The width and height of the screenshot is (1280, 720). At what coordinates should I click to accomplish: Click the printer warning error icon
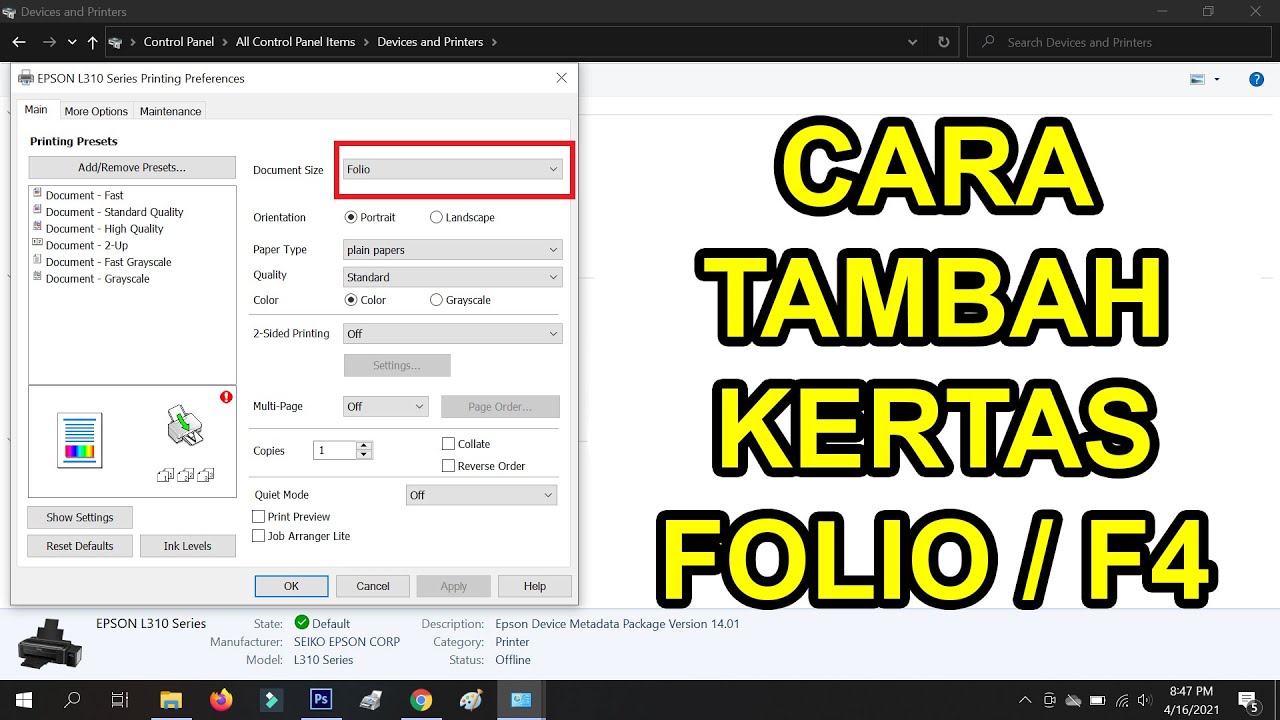(226, 397)
